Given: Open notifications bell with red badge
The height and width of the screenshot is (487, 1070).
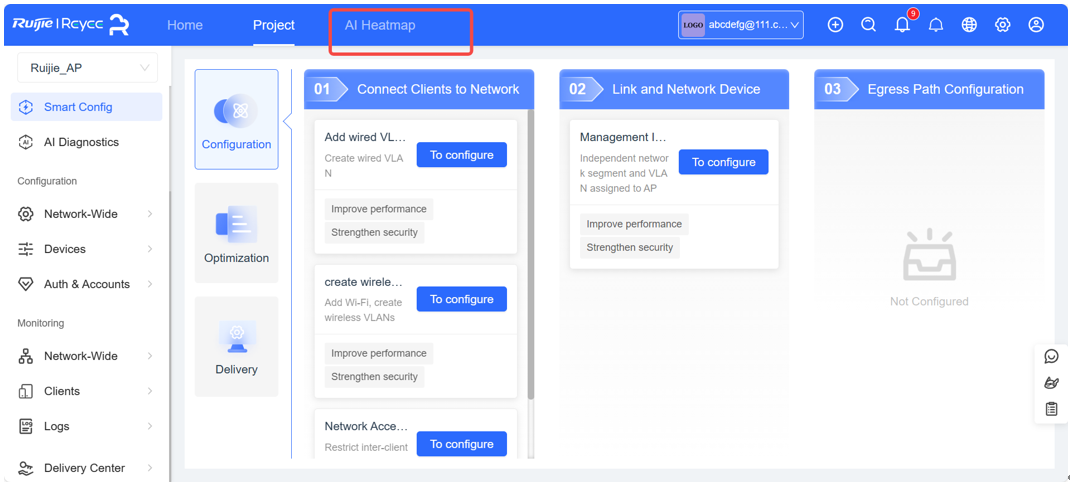Looking at the screenshot, I should point(903,25).
